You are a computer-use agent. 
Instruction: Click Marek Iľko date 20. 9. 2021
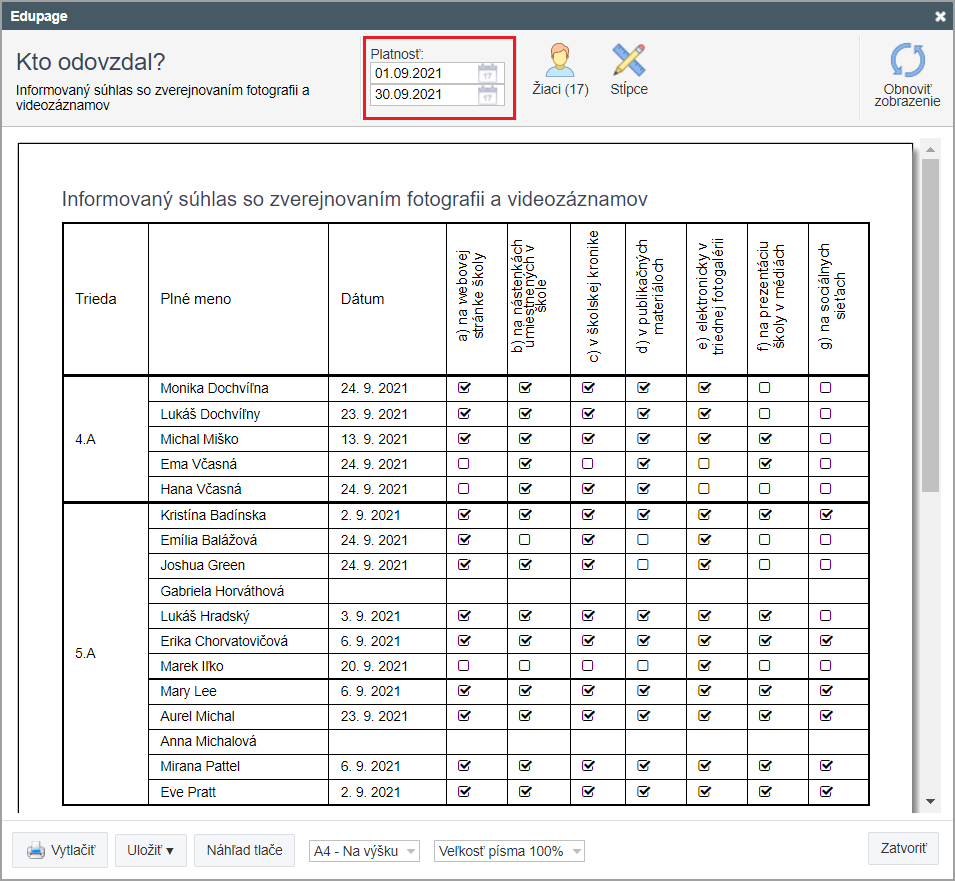click(374, 666)
